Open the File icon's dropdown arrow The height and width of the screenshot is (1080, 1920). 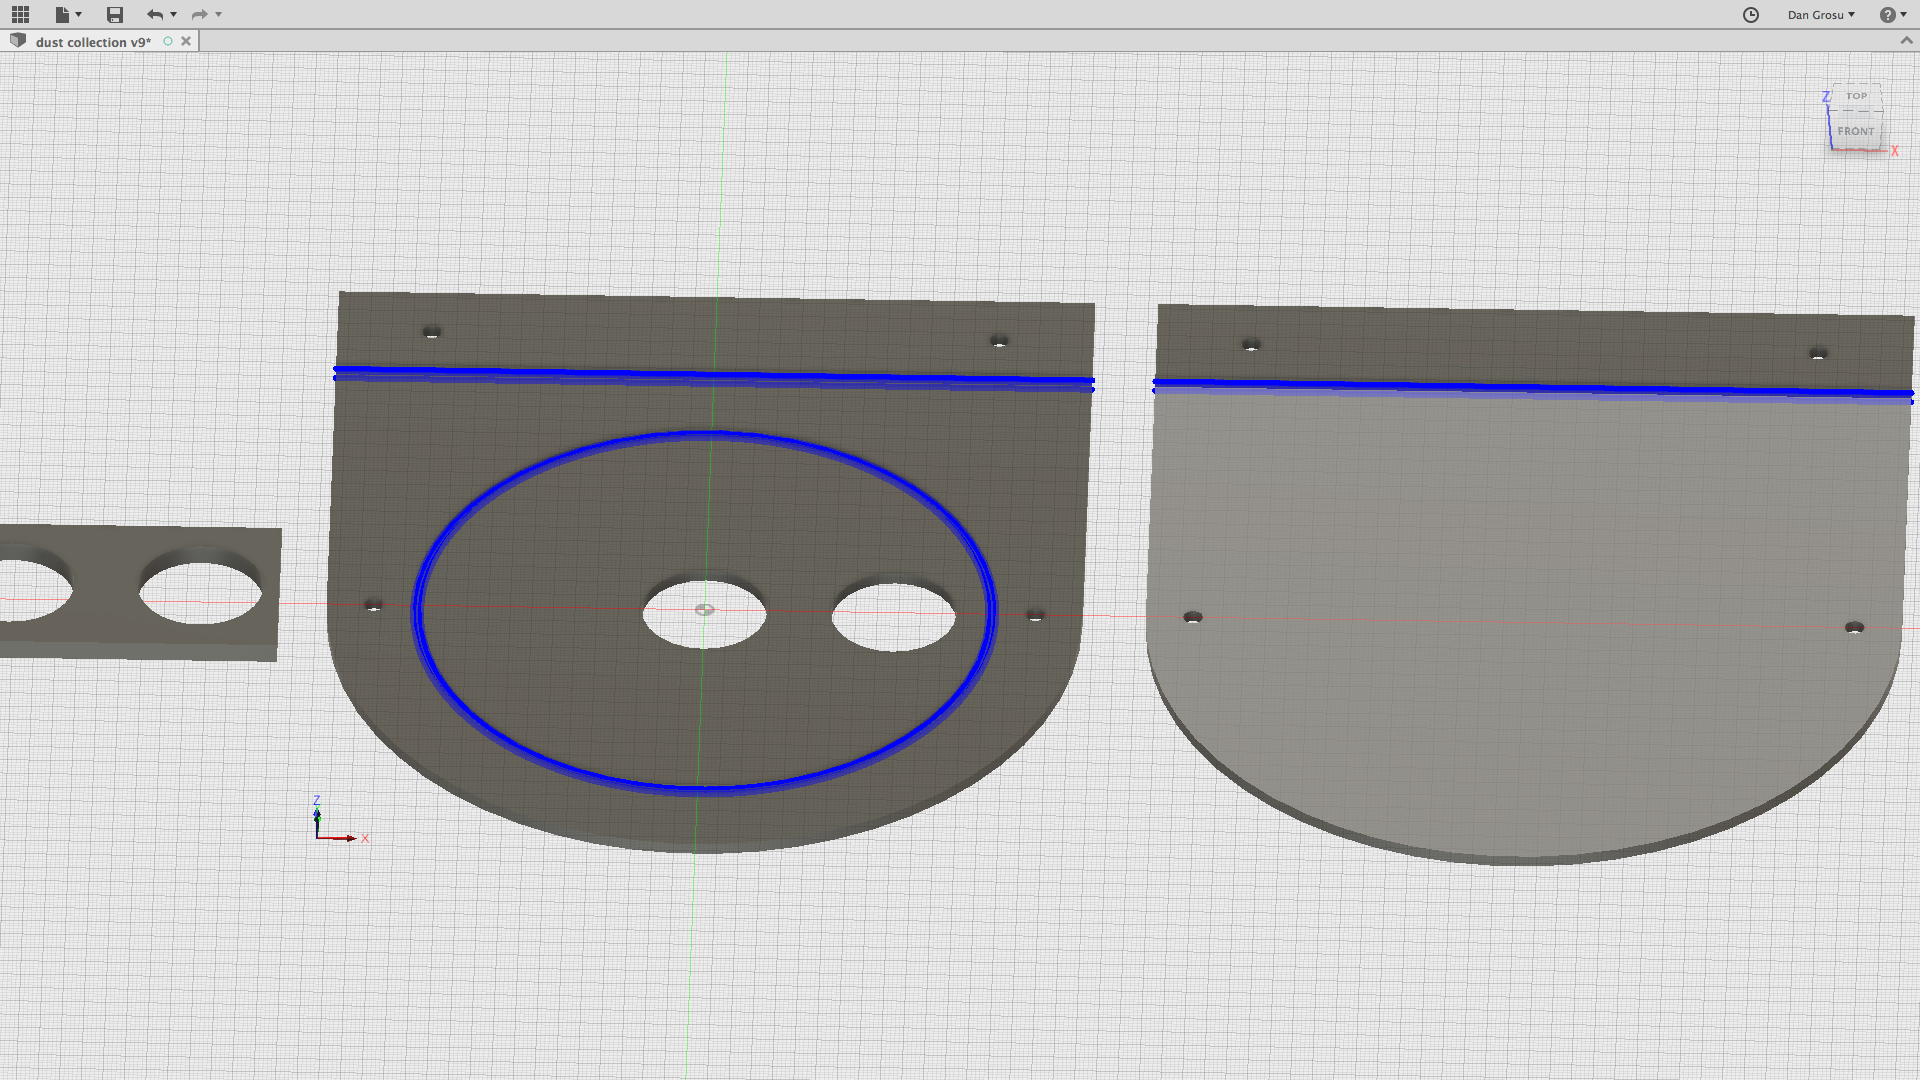tap(76, 14)
